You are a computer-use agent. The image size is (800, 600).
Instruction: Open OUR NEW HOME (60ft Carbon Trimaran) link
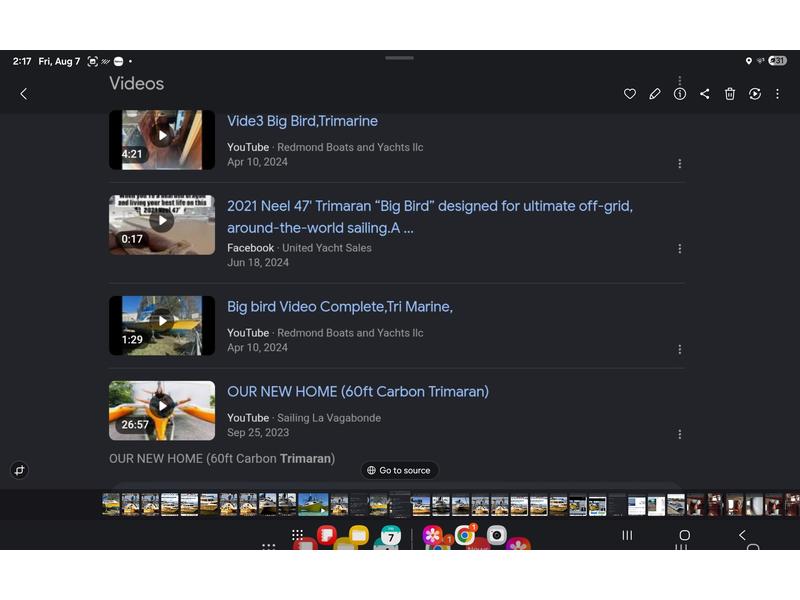click(x=358, y=392)
